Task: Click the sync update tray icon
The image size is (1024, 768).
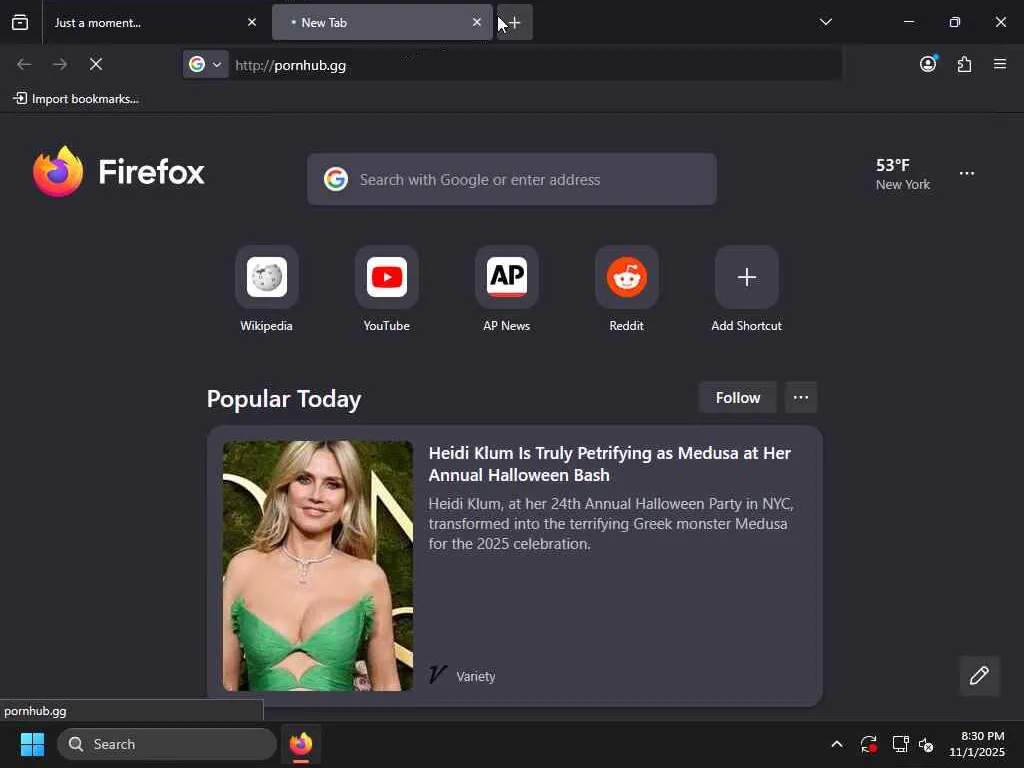Action: tap(869, 744)
